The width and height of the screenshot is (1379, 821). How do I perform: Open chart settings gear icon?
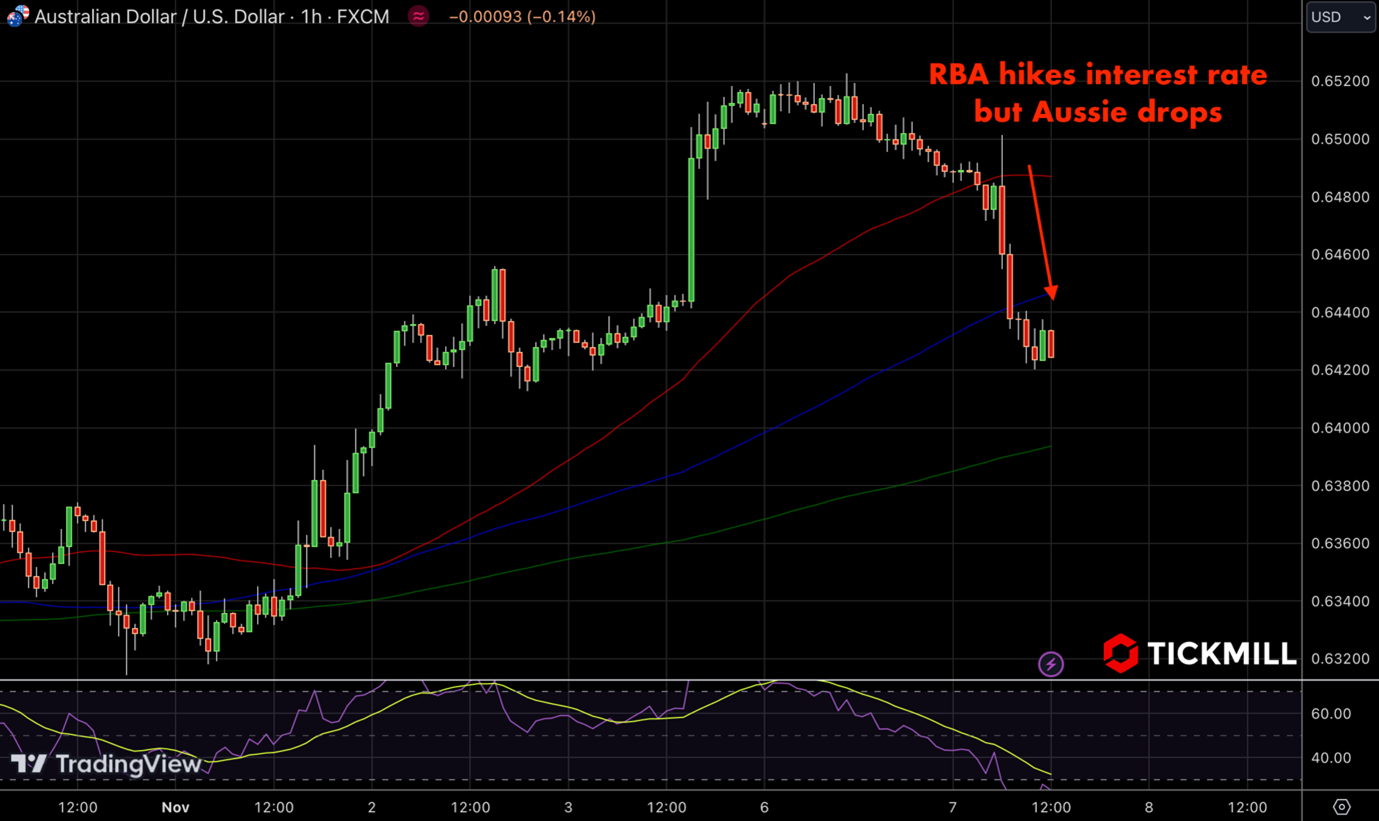coord(1342,806)
